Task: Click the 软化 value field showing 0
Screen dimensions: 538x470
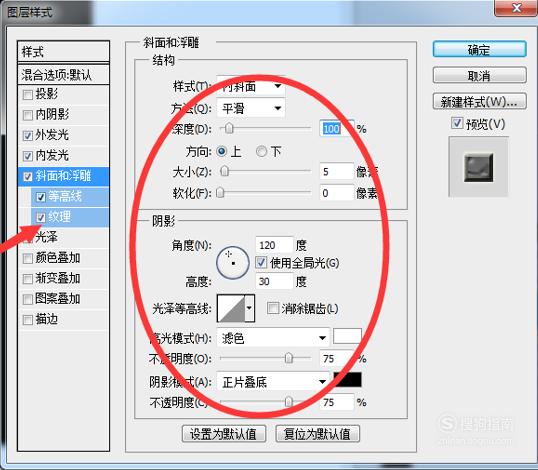Action: [337, 193]
